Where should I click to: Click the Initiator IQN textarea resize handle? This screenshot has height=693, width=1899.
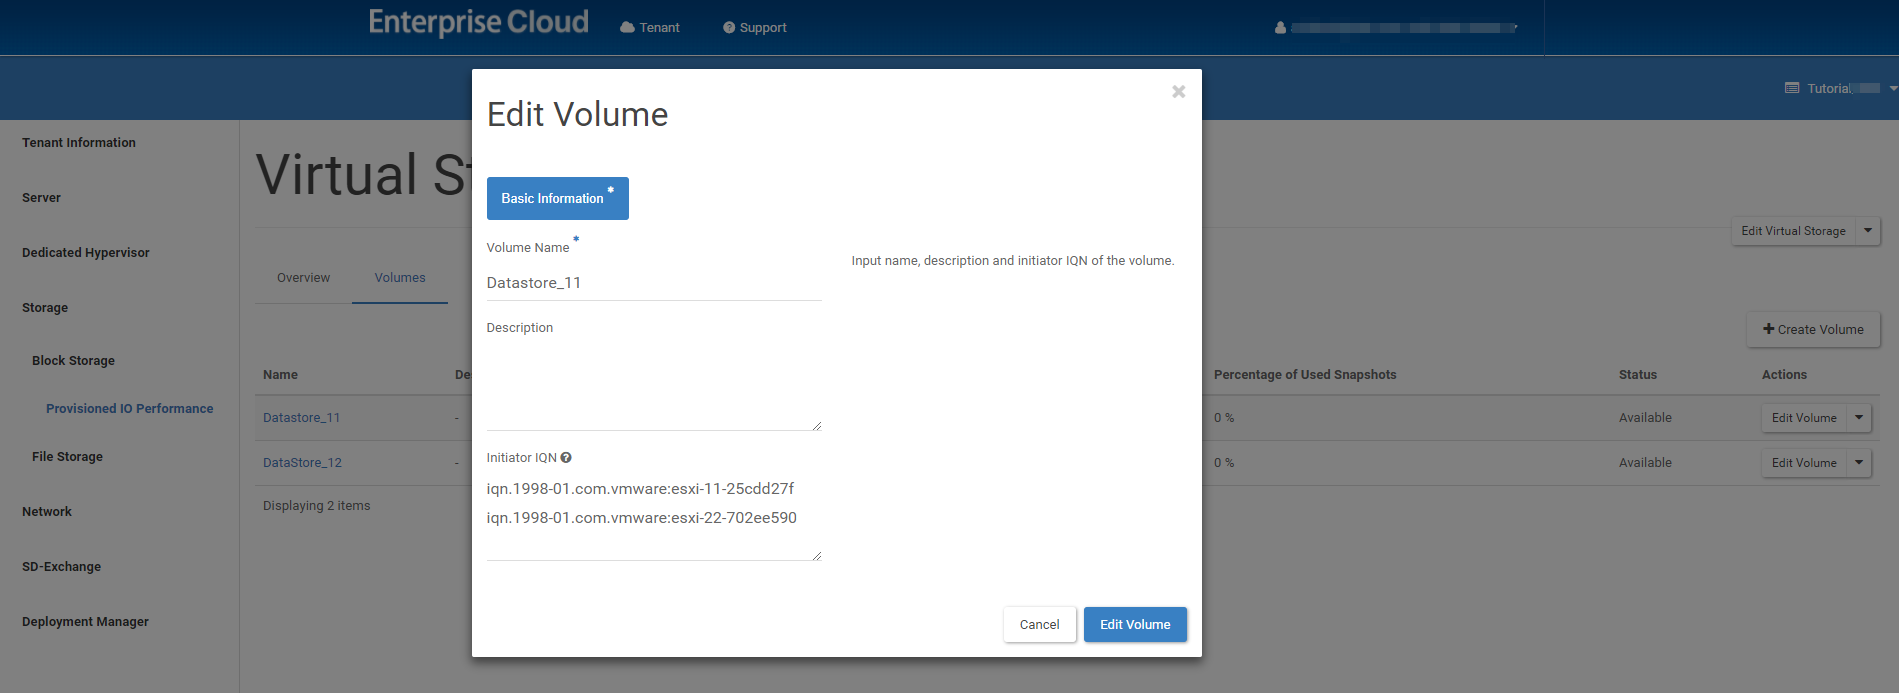[x=817, y=556]
